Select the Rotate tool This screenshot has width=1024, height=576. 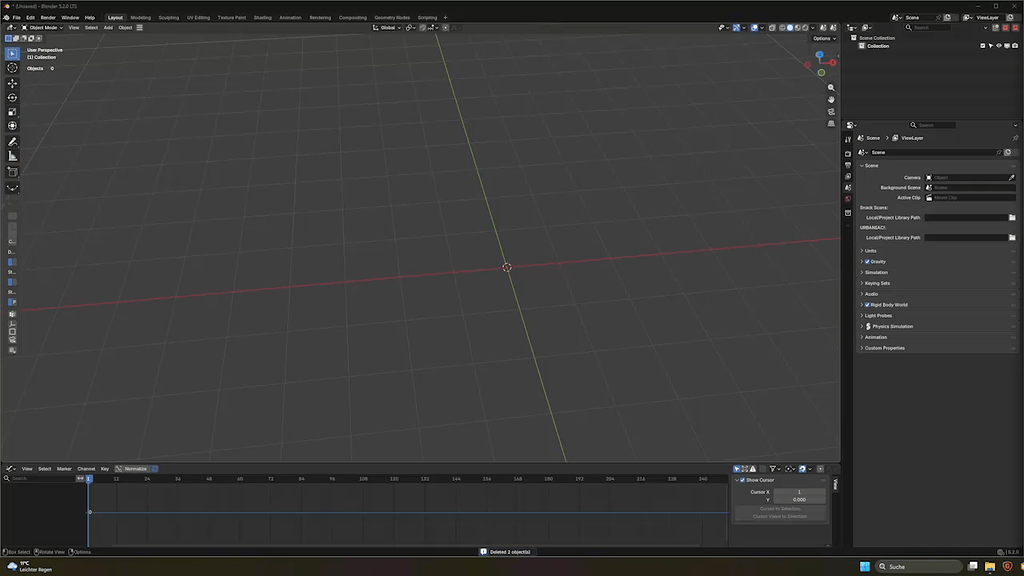(x=12, y=98)
